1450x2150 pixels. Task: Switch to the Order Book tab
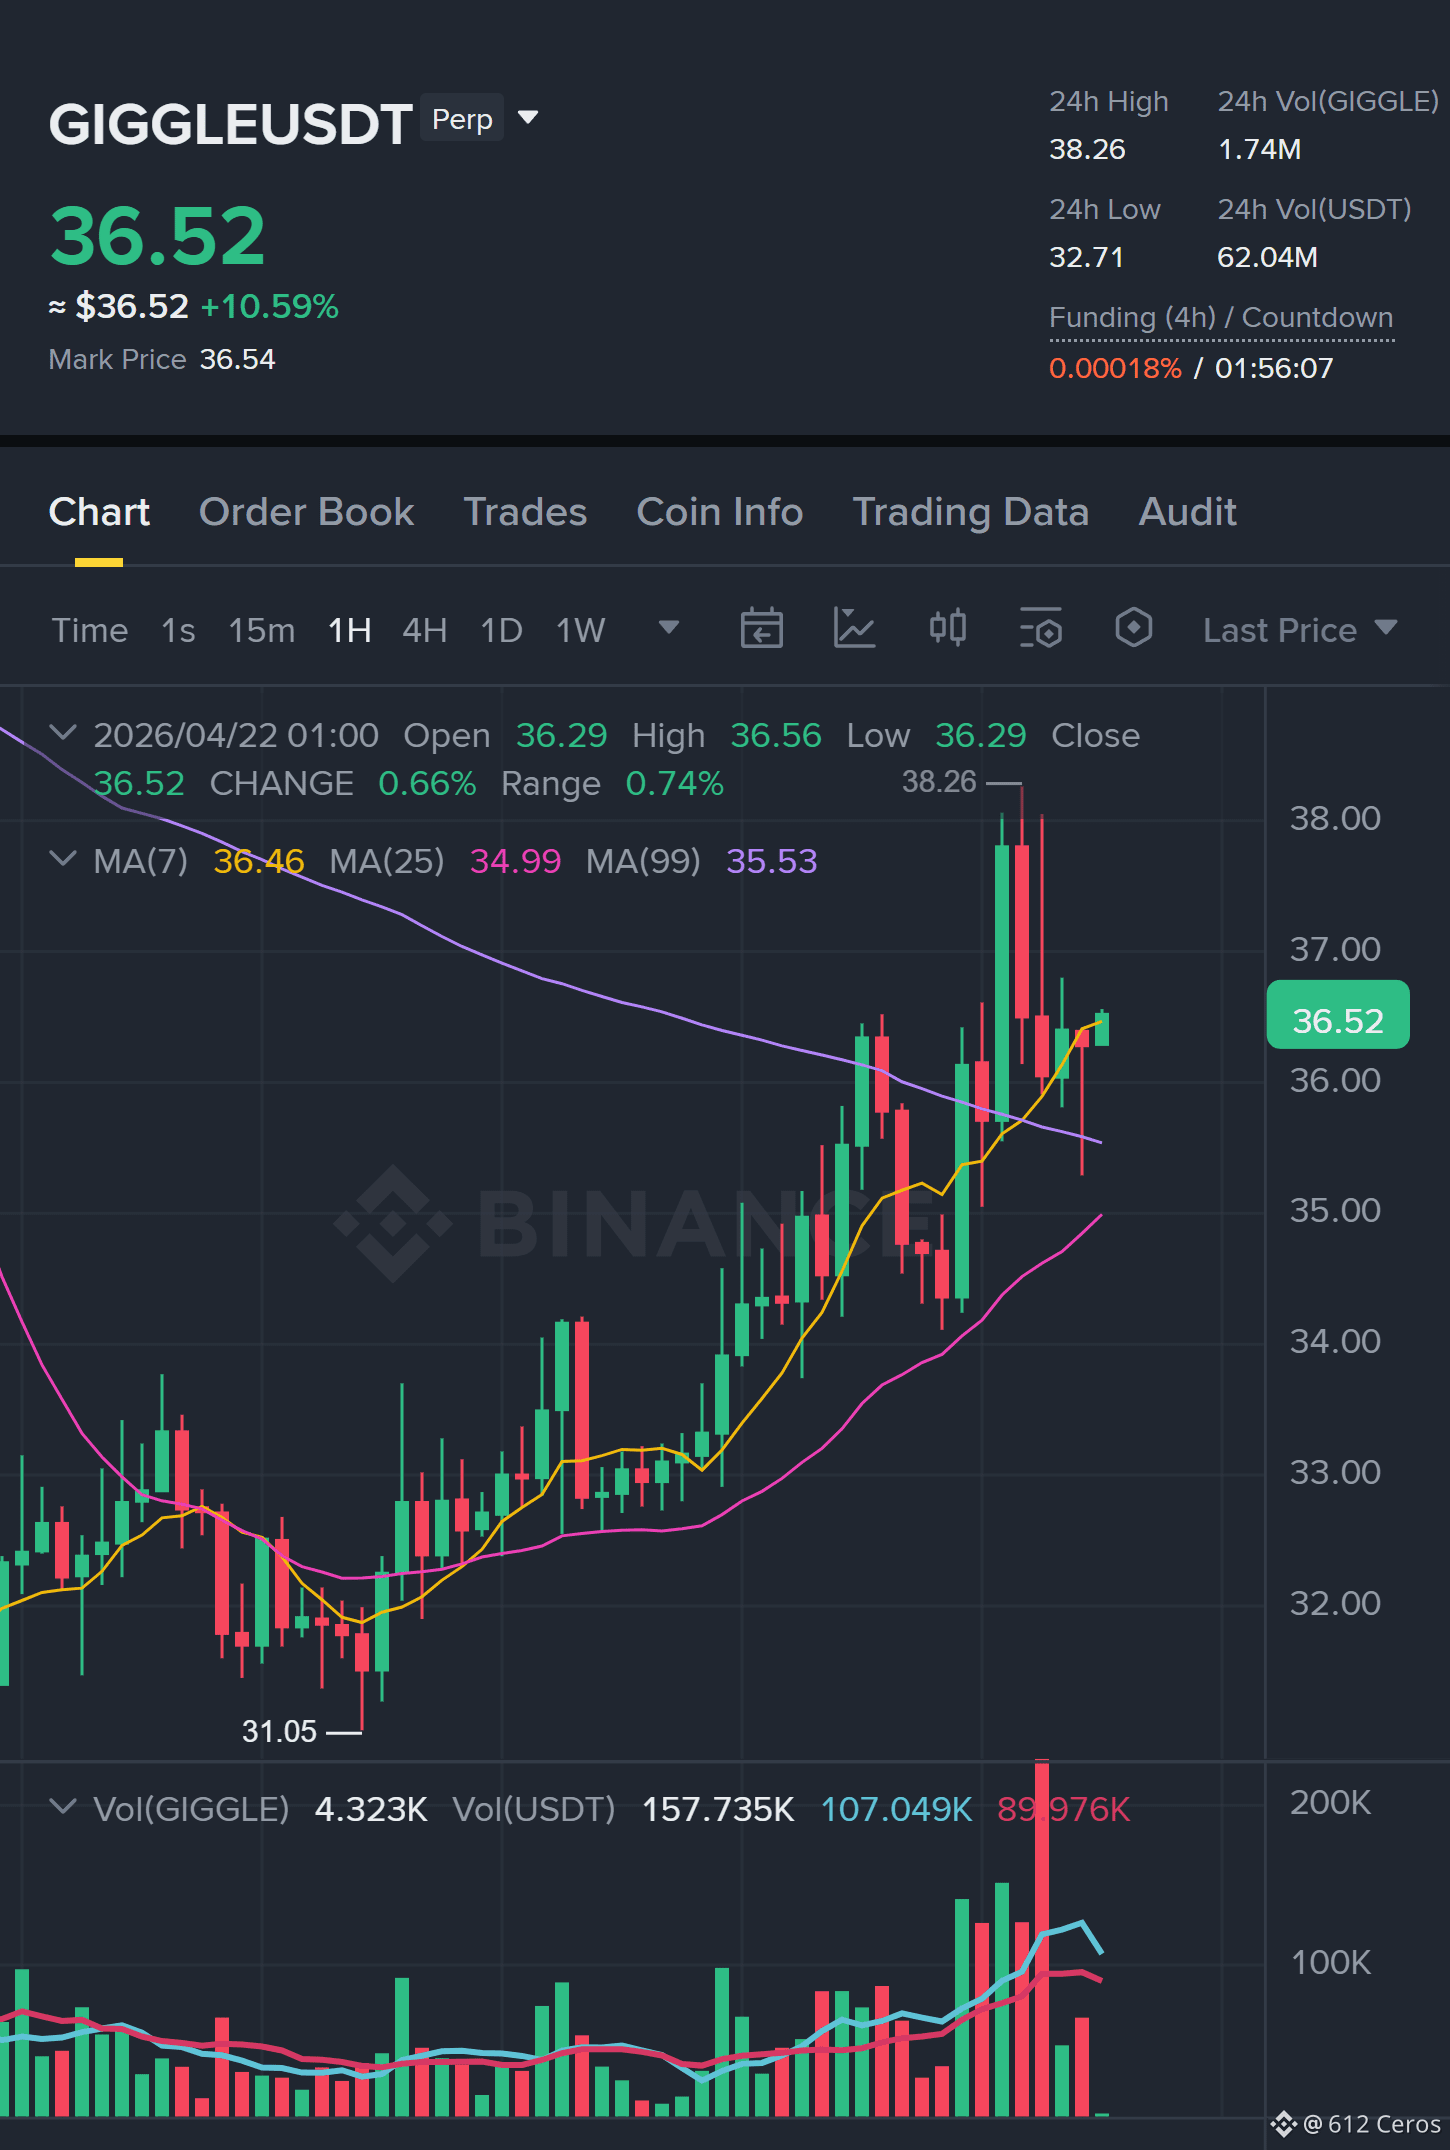click(306, 512)
